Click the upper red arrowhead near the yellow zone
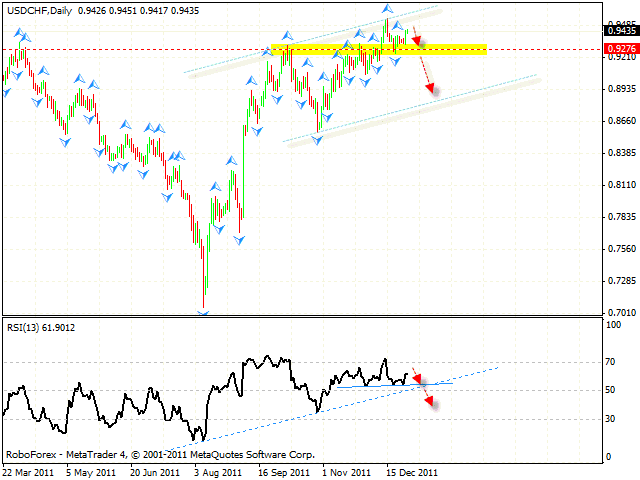The image size is (640, 480). click(x=419, y=41)
